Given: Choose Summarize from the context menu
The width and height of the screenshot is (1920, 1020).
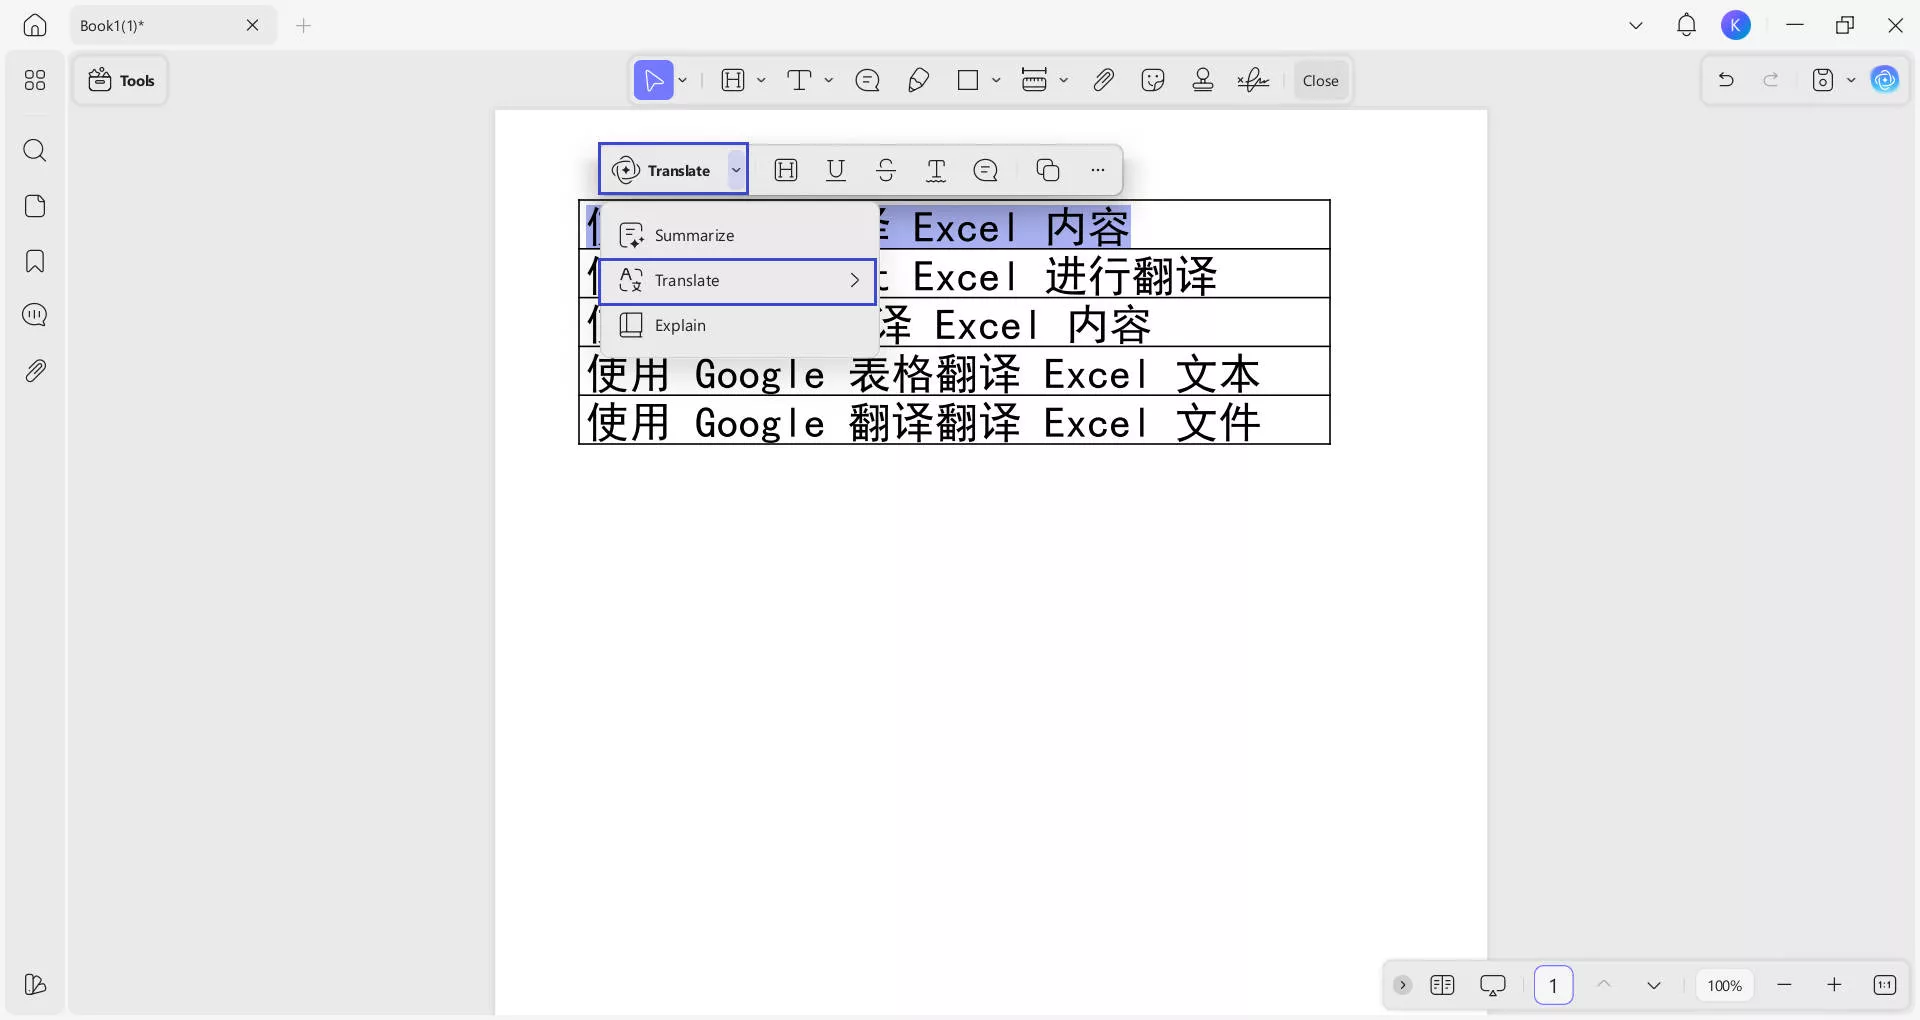Looking at the screenshot, I should tap(694, 235).
